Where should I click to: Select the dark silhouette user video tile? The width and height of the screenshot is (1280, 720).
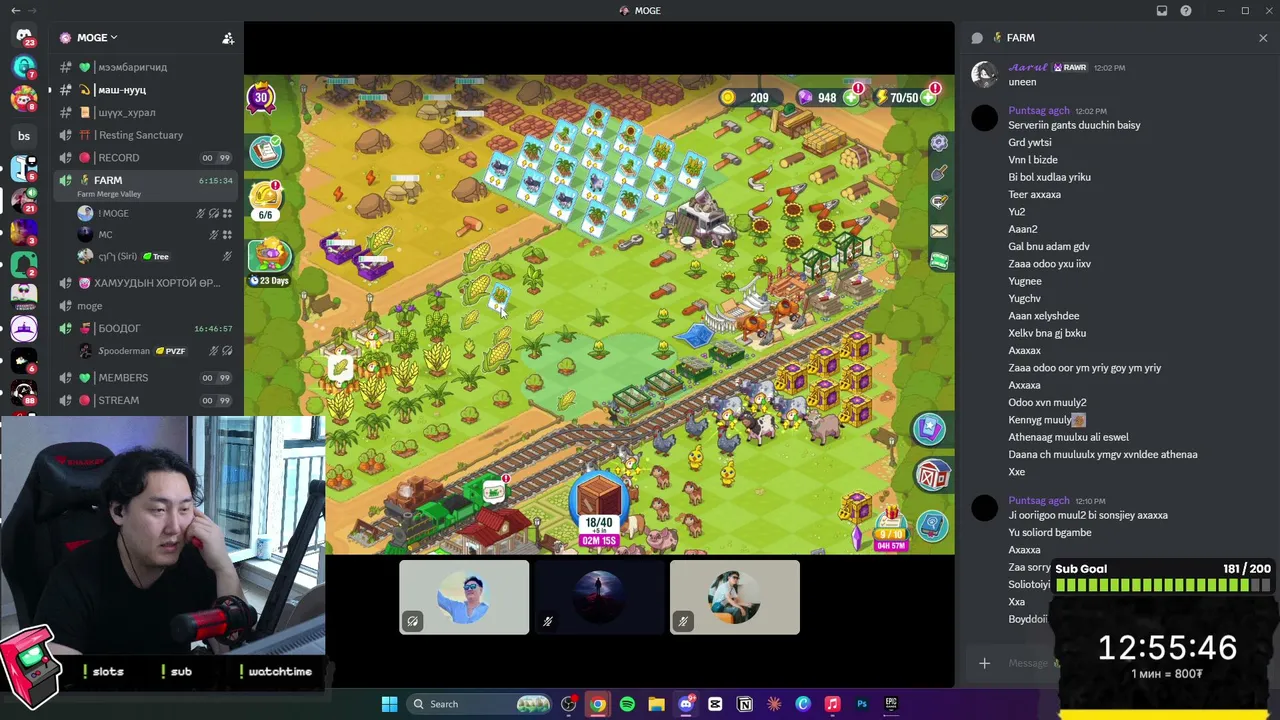pyautogui.click(x=599, y=597)
